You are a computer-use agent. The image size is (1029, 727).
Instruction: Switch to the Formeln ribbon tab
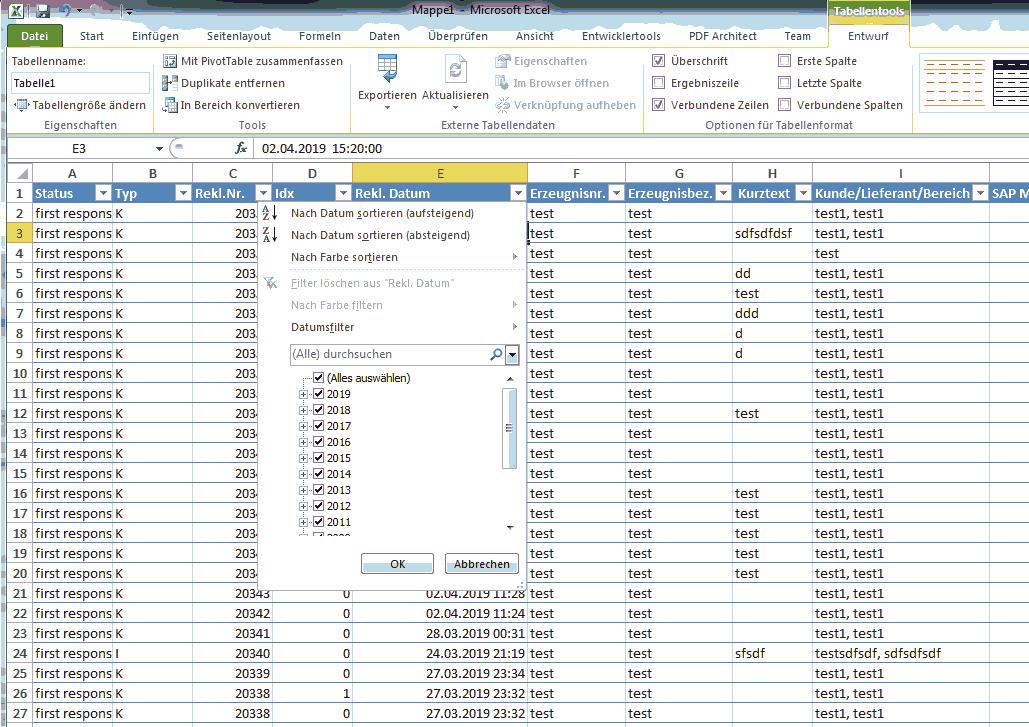319,36
